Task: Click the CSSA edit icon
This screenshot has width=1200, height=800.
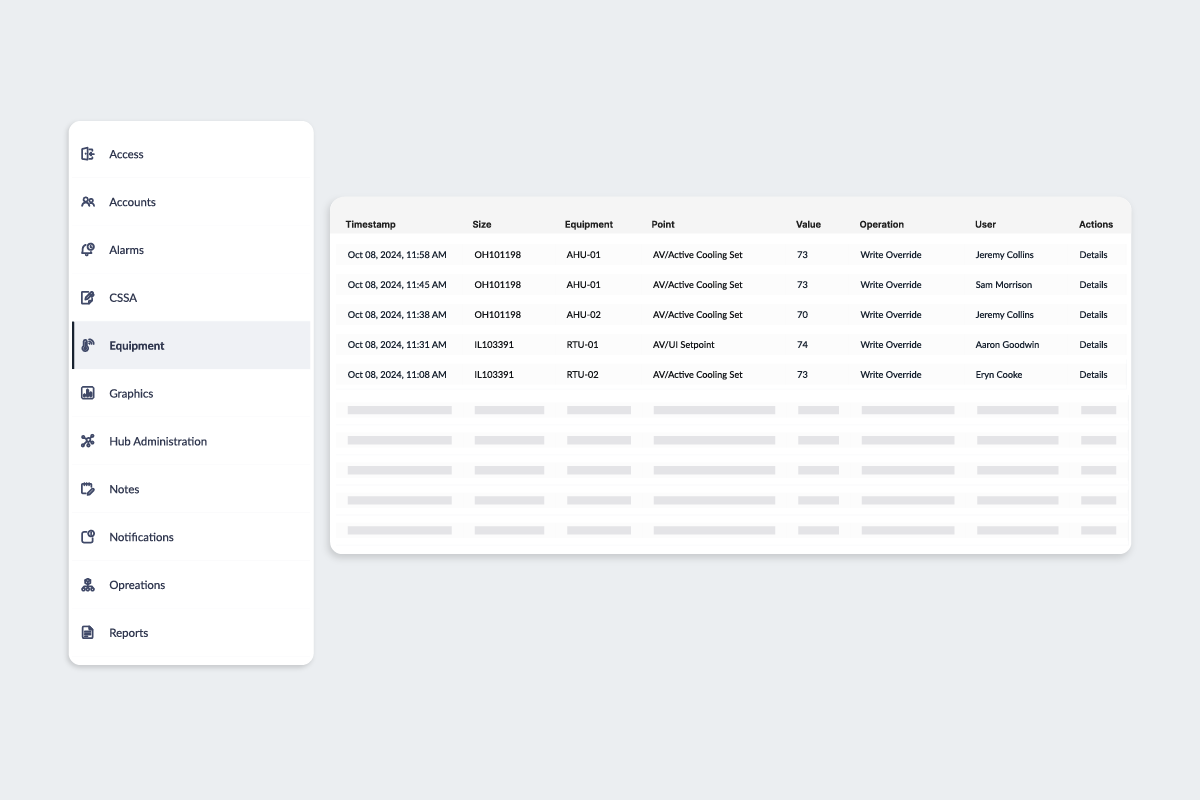Action: (88, 298)
